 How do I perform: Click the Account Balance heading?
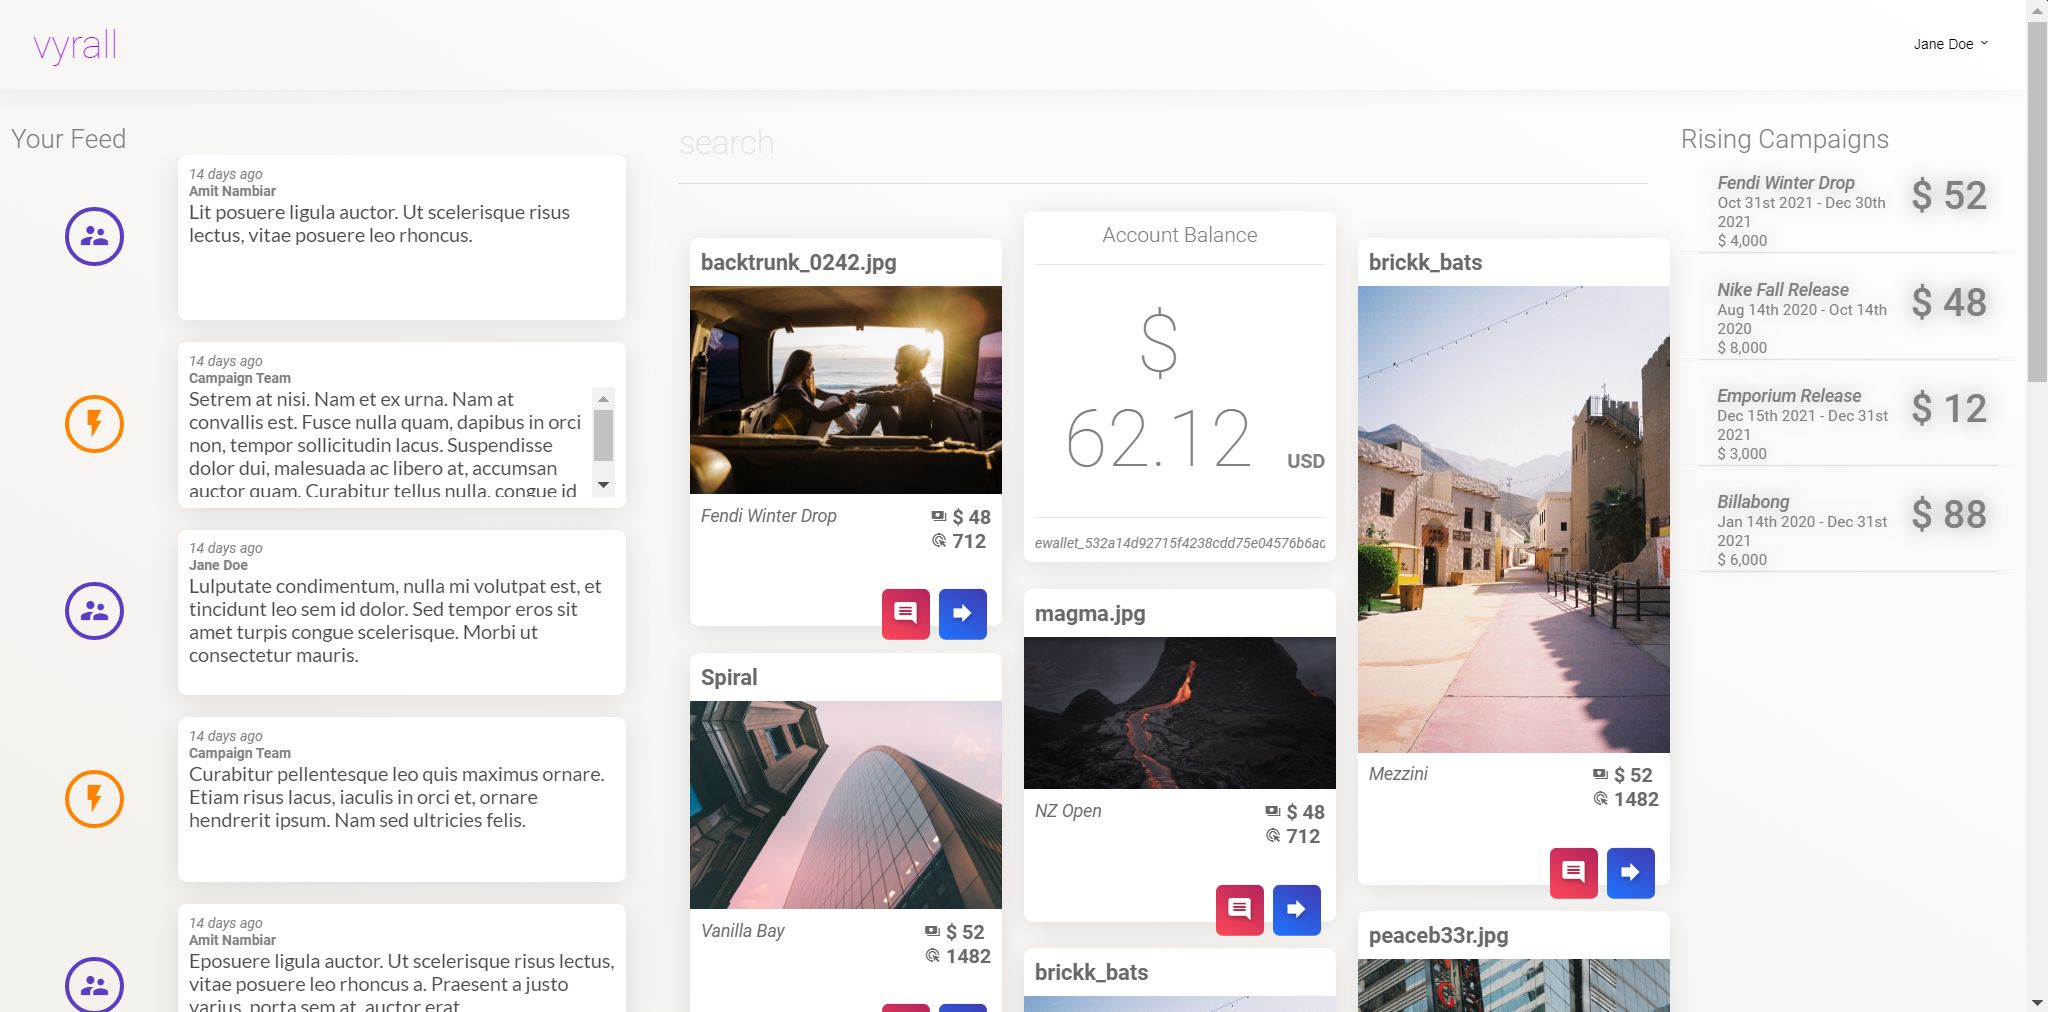[x=1180, y=235]
